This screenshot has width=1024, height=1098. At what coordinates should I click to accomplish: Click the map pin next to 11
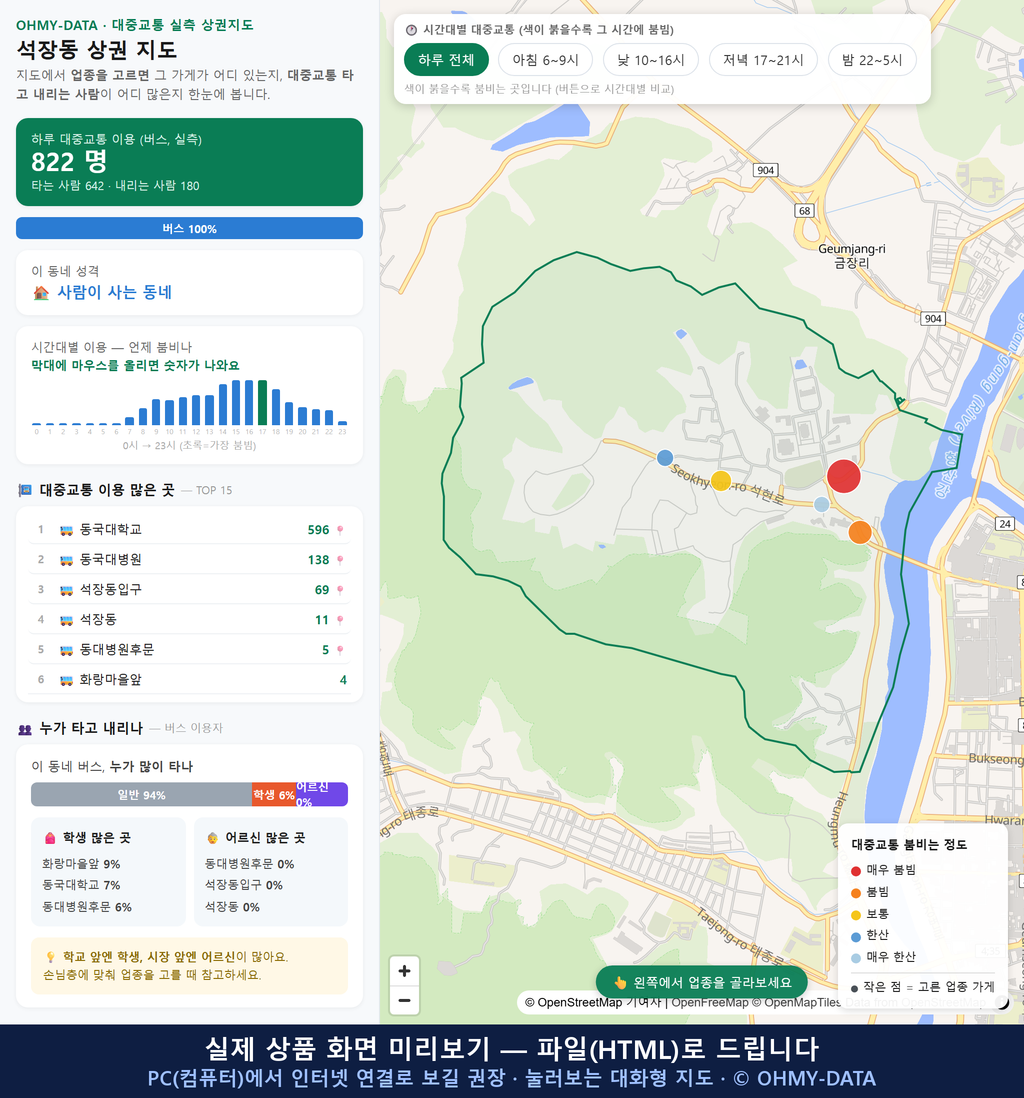pos(340,620)
